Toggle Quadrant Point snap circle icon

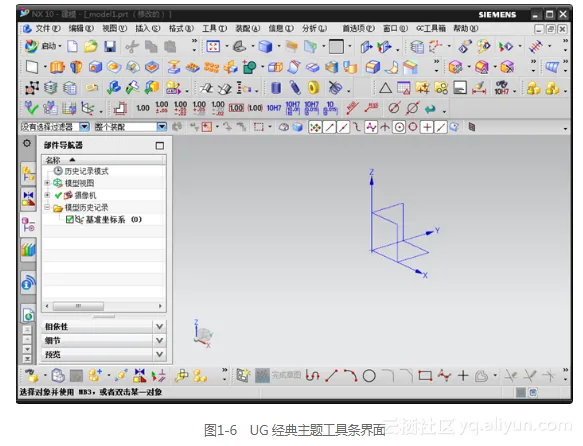pyautogui.click(x=413, y=127)
